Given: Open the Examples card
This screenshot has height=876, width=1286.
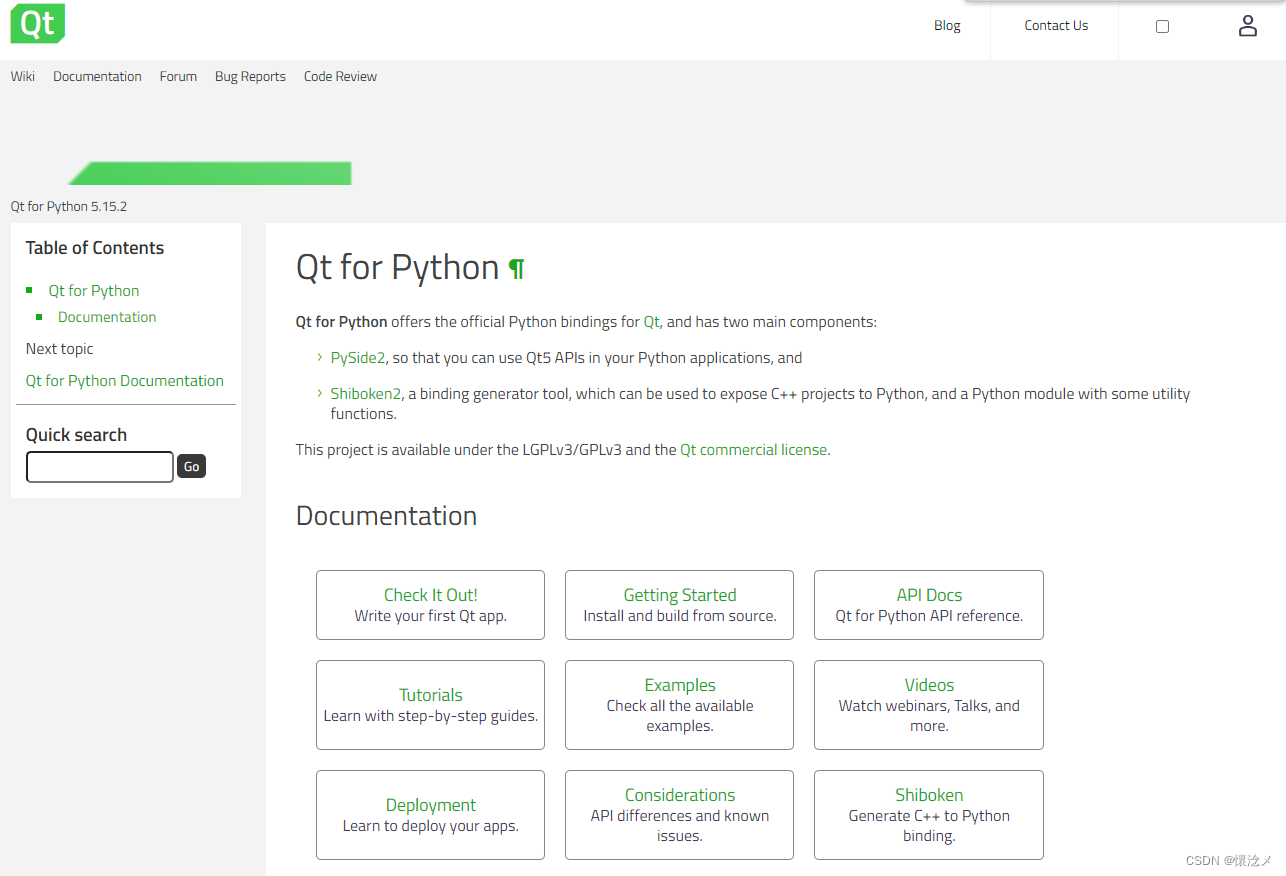Looking at the screenshot, I should 680,705.
